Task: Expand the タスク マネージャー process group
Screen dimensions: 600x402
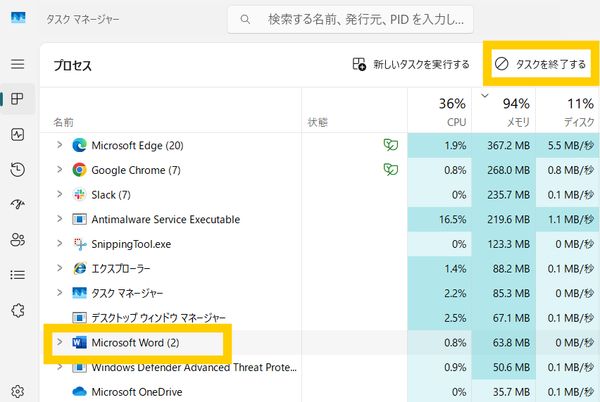Action: click(59, 293)
